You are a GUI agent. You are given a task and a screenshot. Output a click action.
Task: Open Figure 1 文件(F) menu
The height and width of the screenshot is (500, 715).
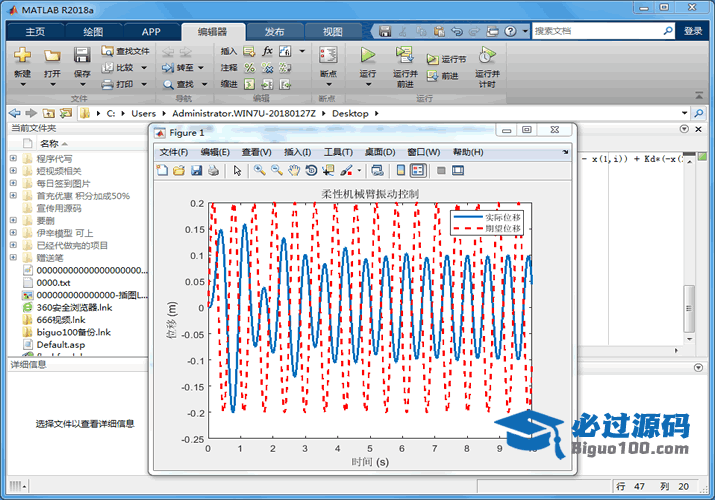[174, 152]
